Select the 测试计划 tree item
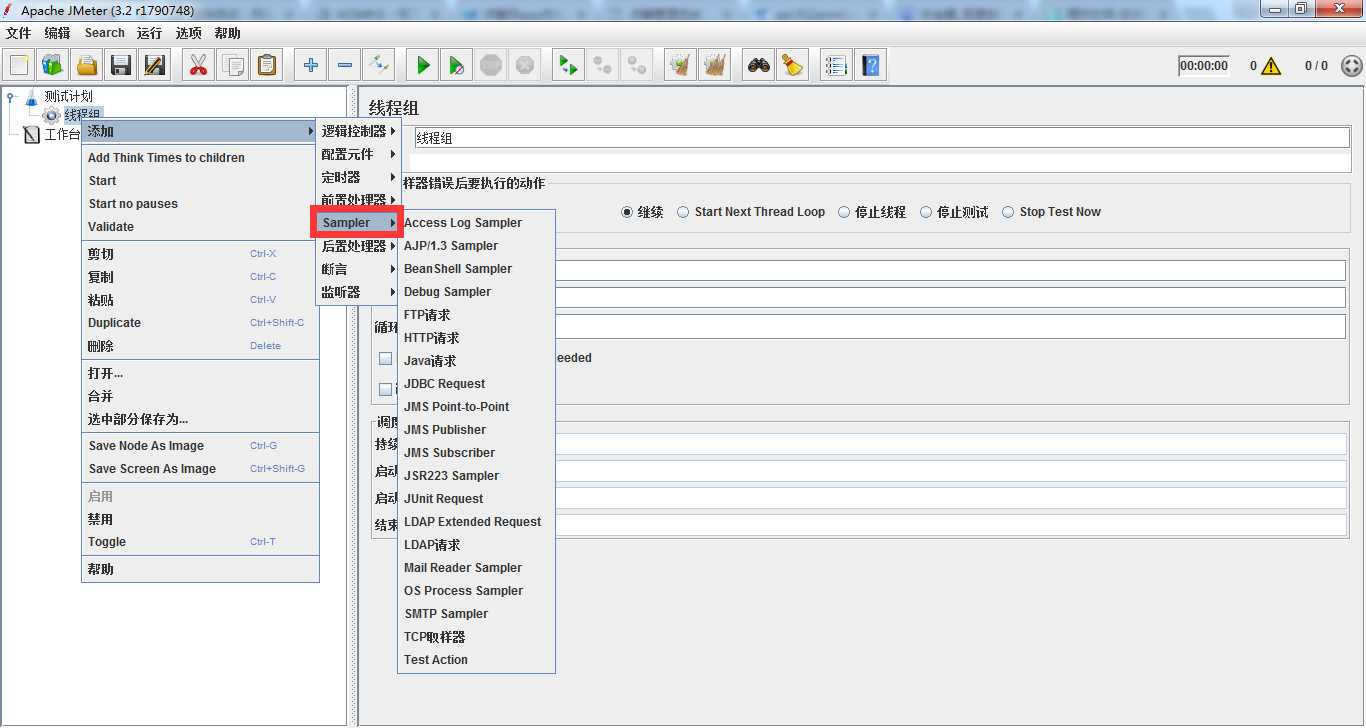1366x728 pixels. pyautogui.click(x=58, y=97)
